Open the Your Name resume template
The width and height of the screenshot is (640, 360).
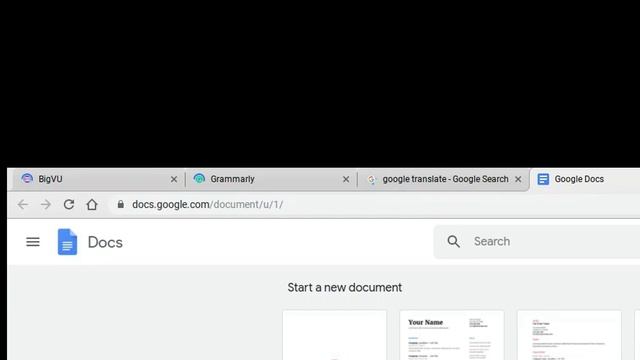(452, 335)
